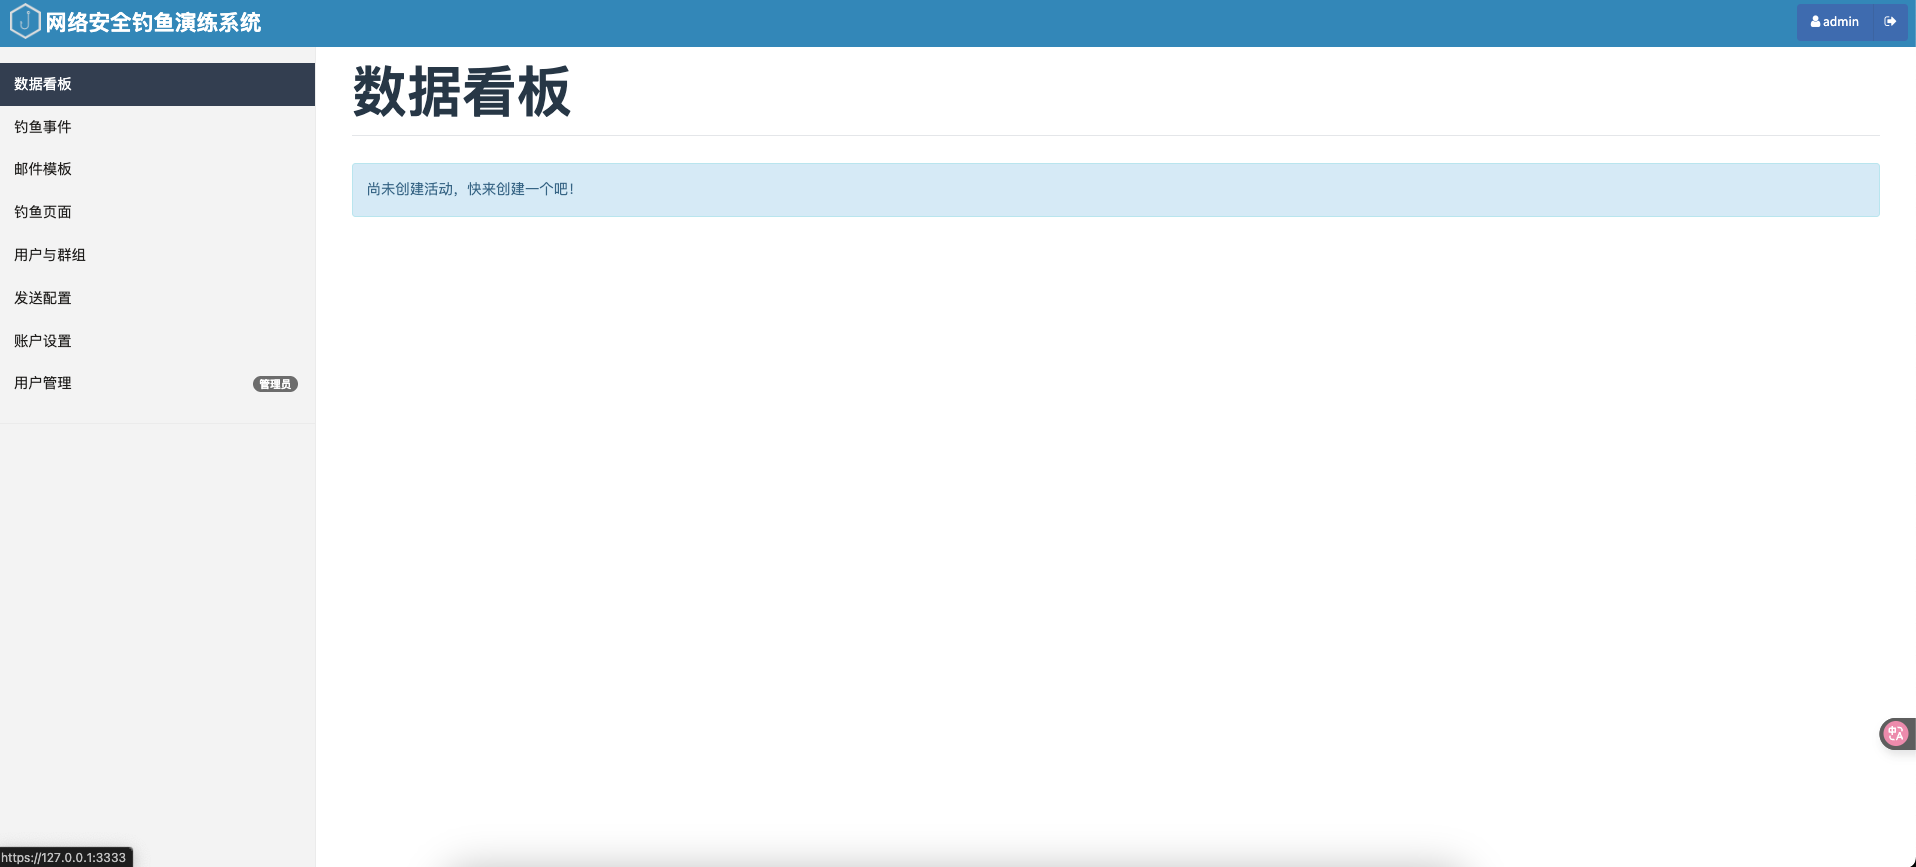Screen dimensions: 1916x867
Task: Click the hexagon logo icon in header
Action: pyautogui.click(x=25, y=21)
